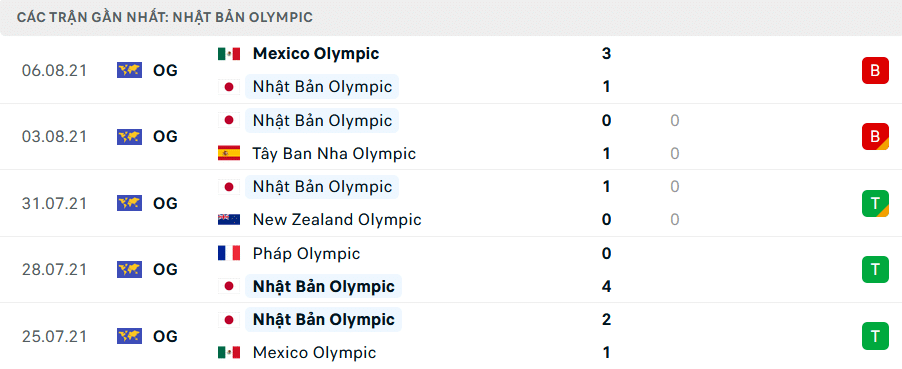Click the Spain flag beside Tây Ban Nha Olympic
Image resolution: width=902 pixels, height=369 pixels.
(x=228, y=153)
